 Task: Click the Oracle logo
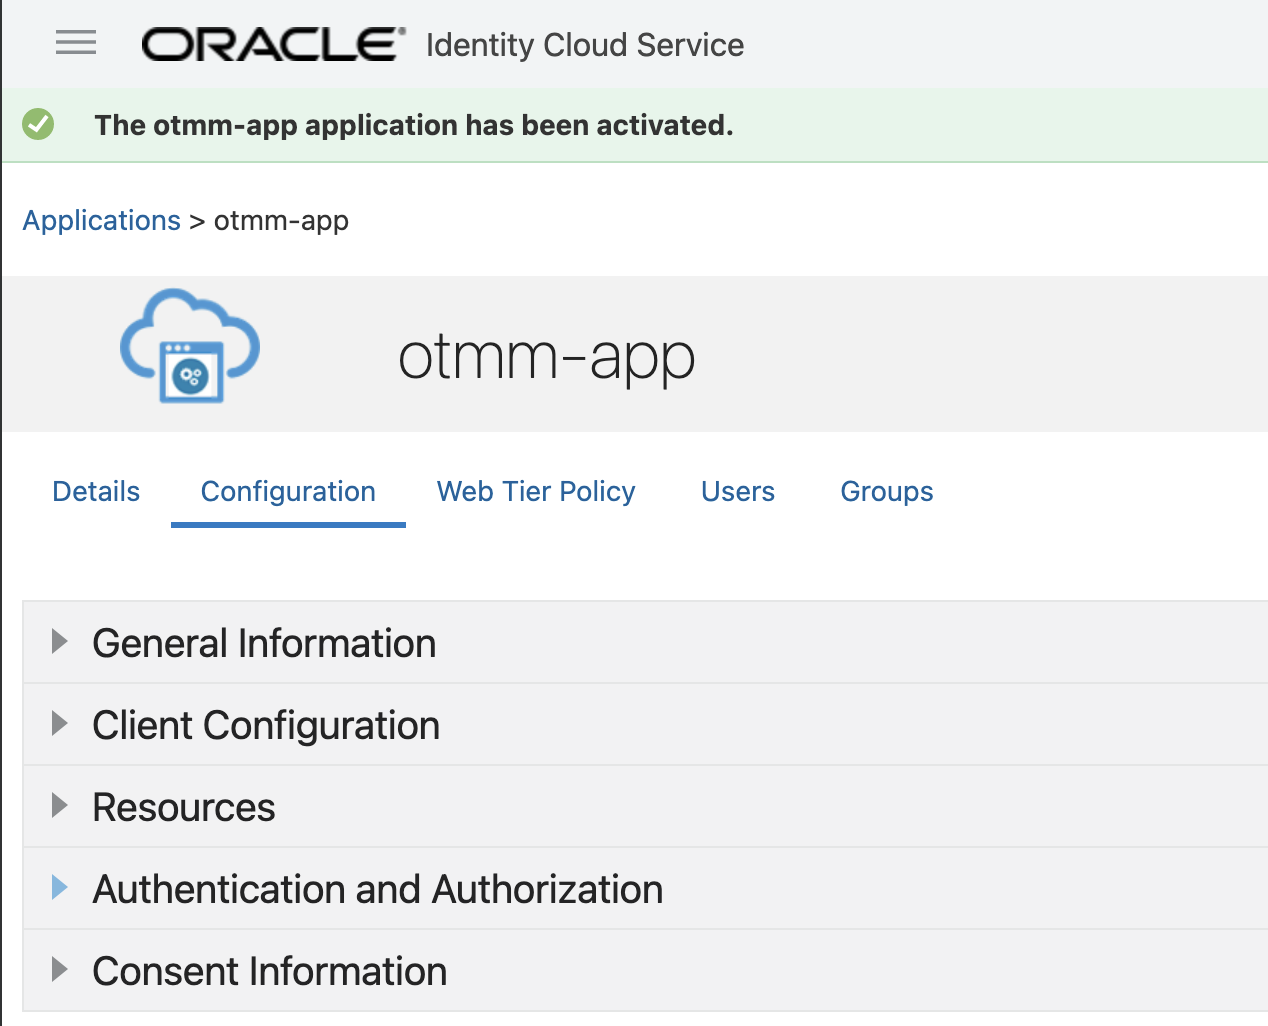[273, 45]
